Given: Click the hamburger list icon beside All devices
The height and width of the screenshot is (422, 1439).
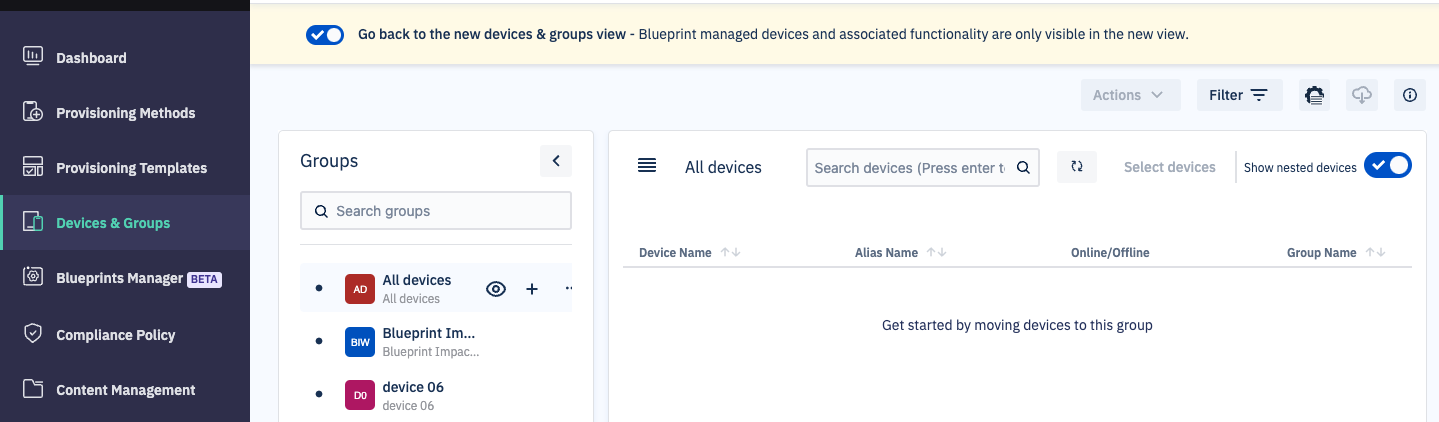Looking at the screenshot, I should point(647,165).
